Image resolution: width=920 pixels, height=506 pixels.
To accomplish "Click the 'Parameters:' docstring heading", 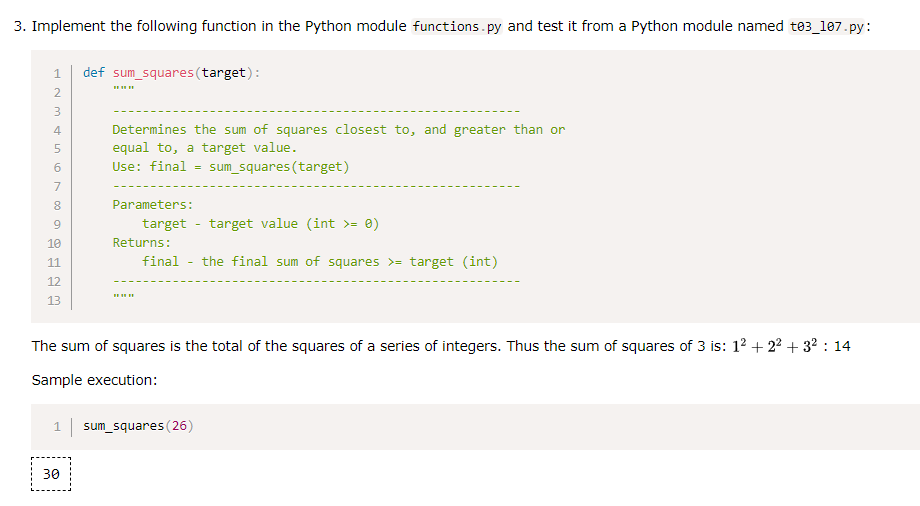I will 153,205.
